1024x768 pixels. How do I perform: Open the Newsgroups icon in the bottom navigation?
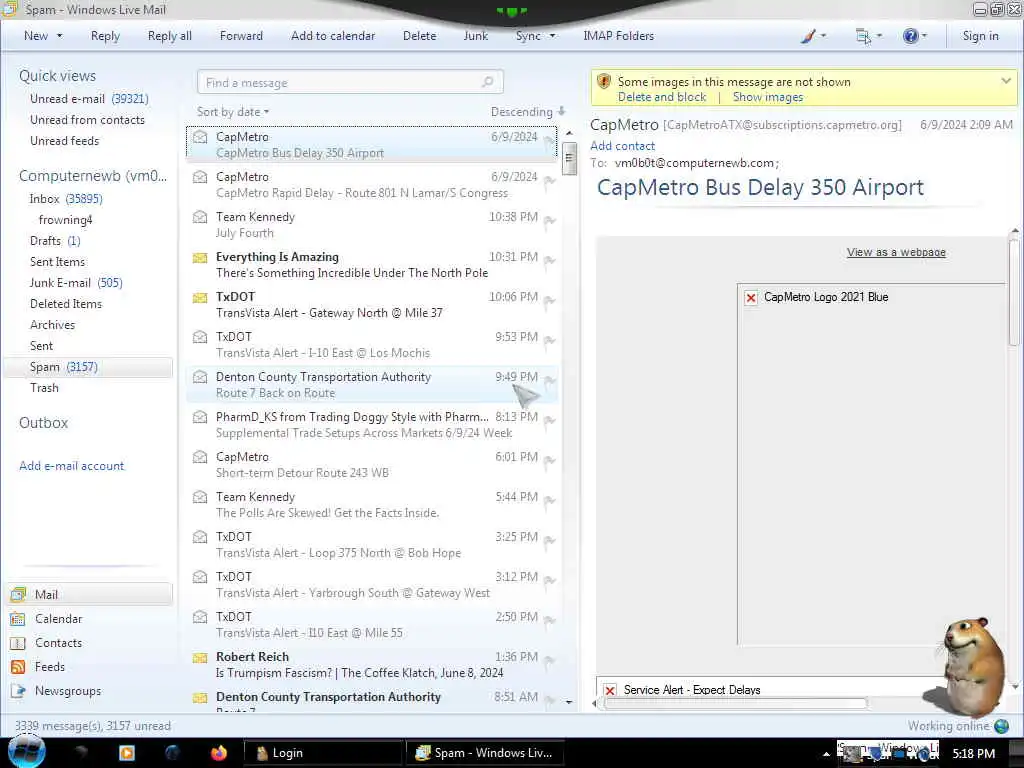point(18,691)
